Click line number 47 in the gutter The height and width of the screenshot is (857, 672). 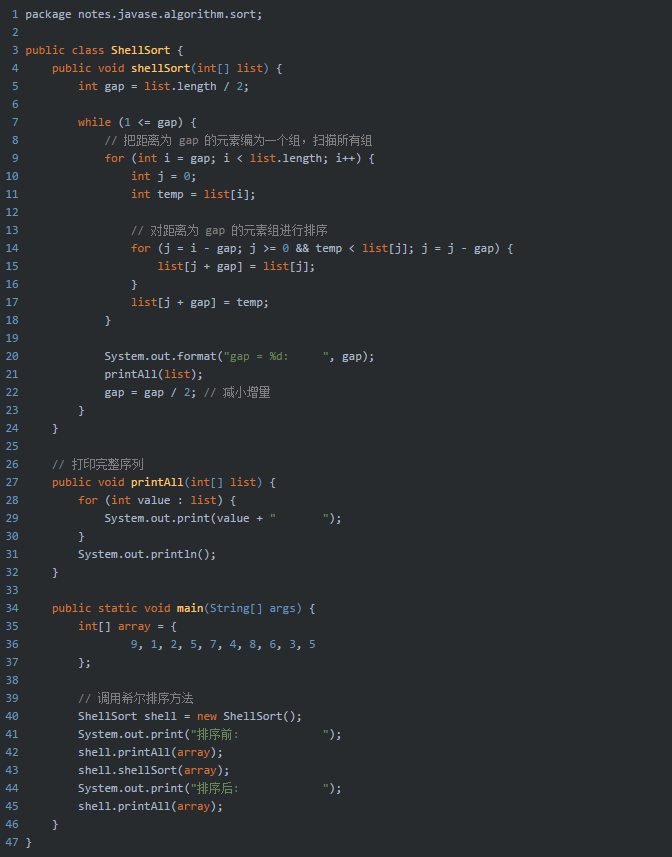(12, 842)
